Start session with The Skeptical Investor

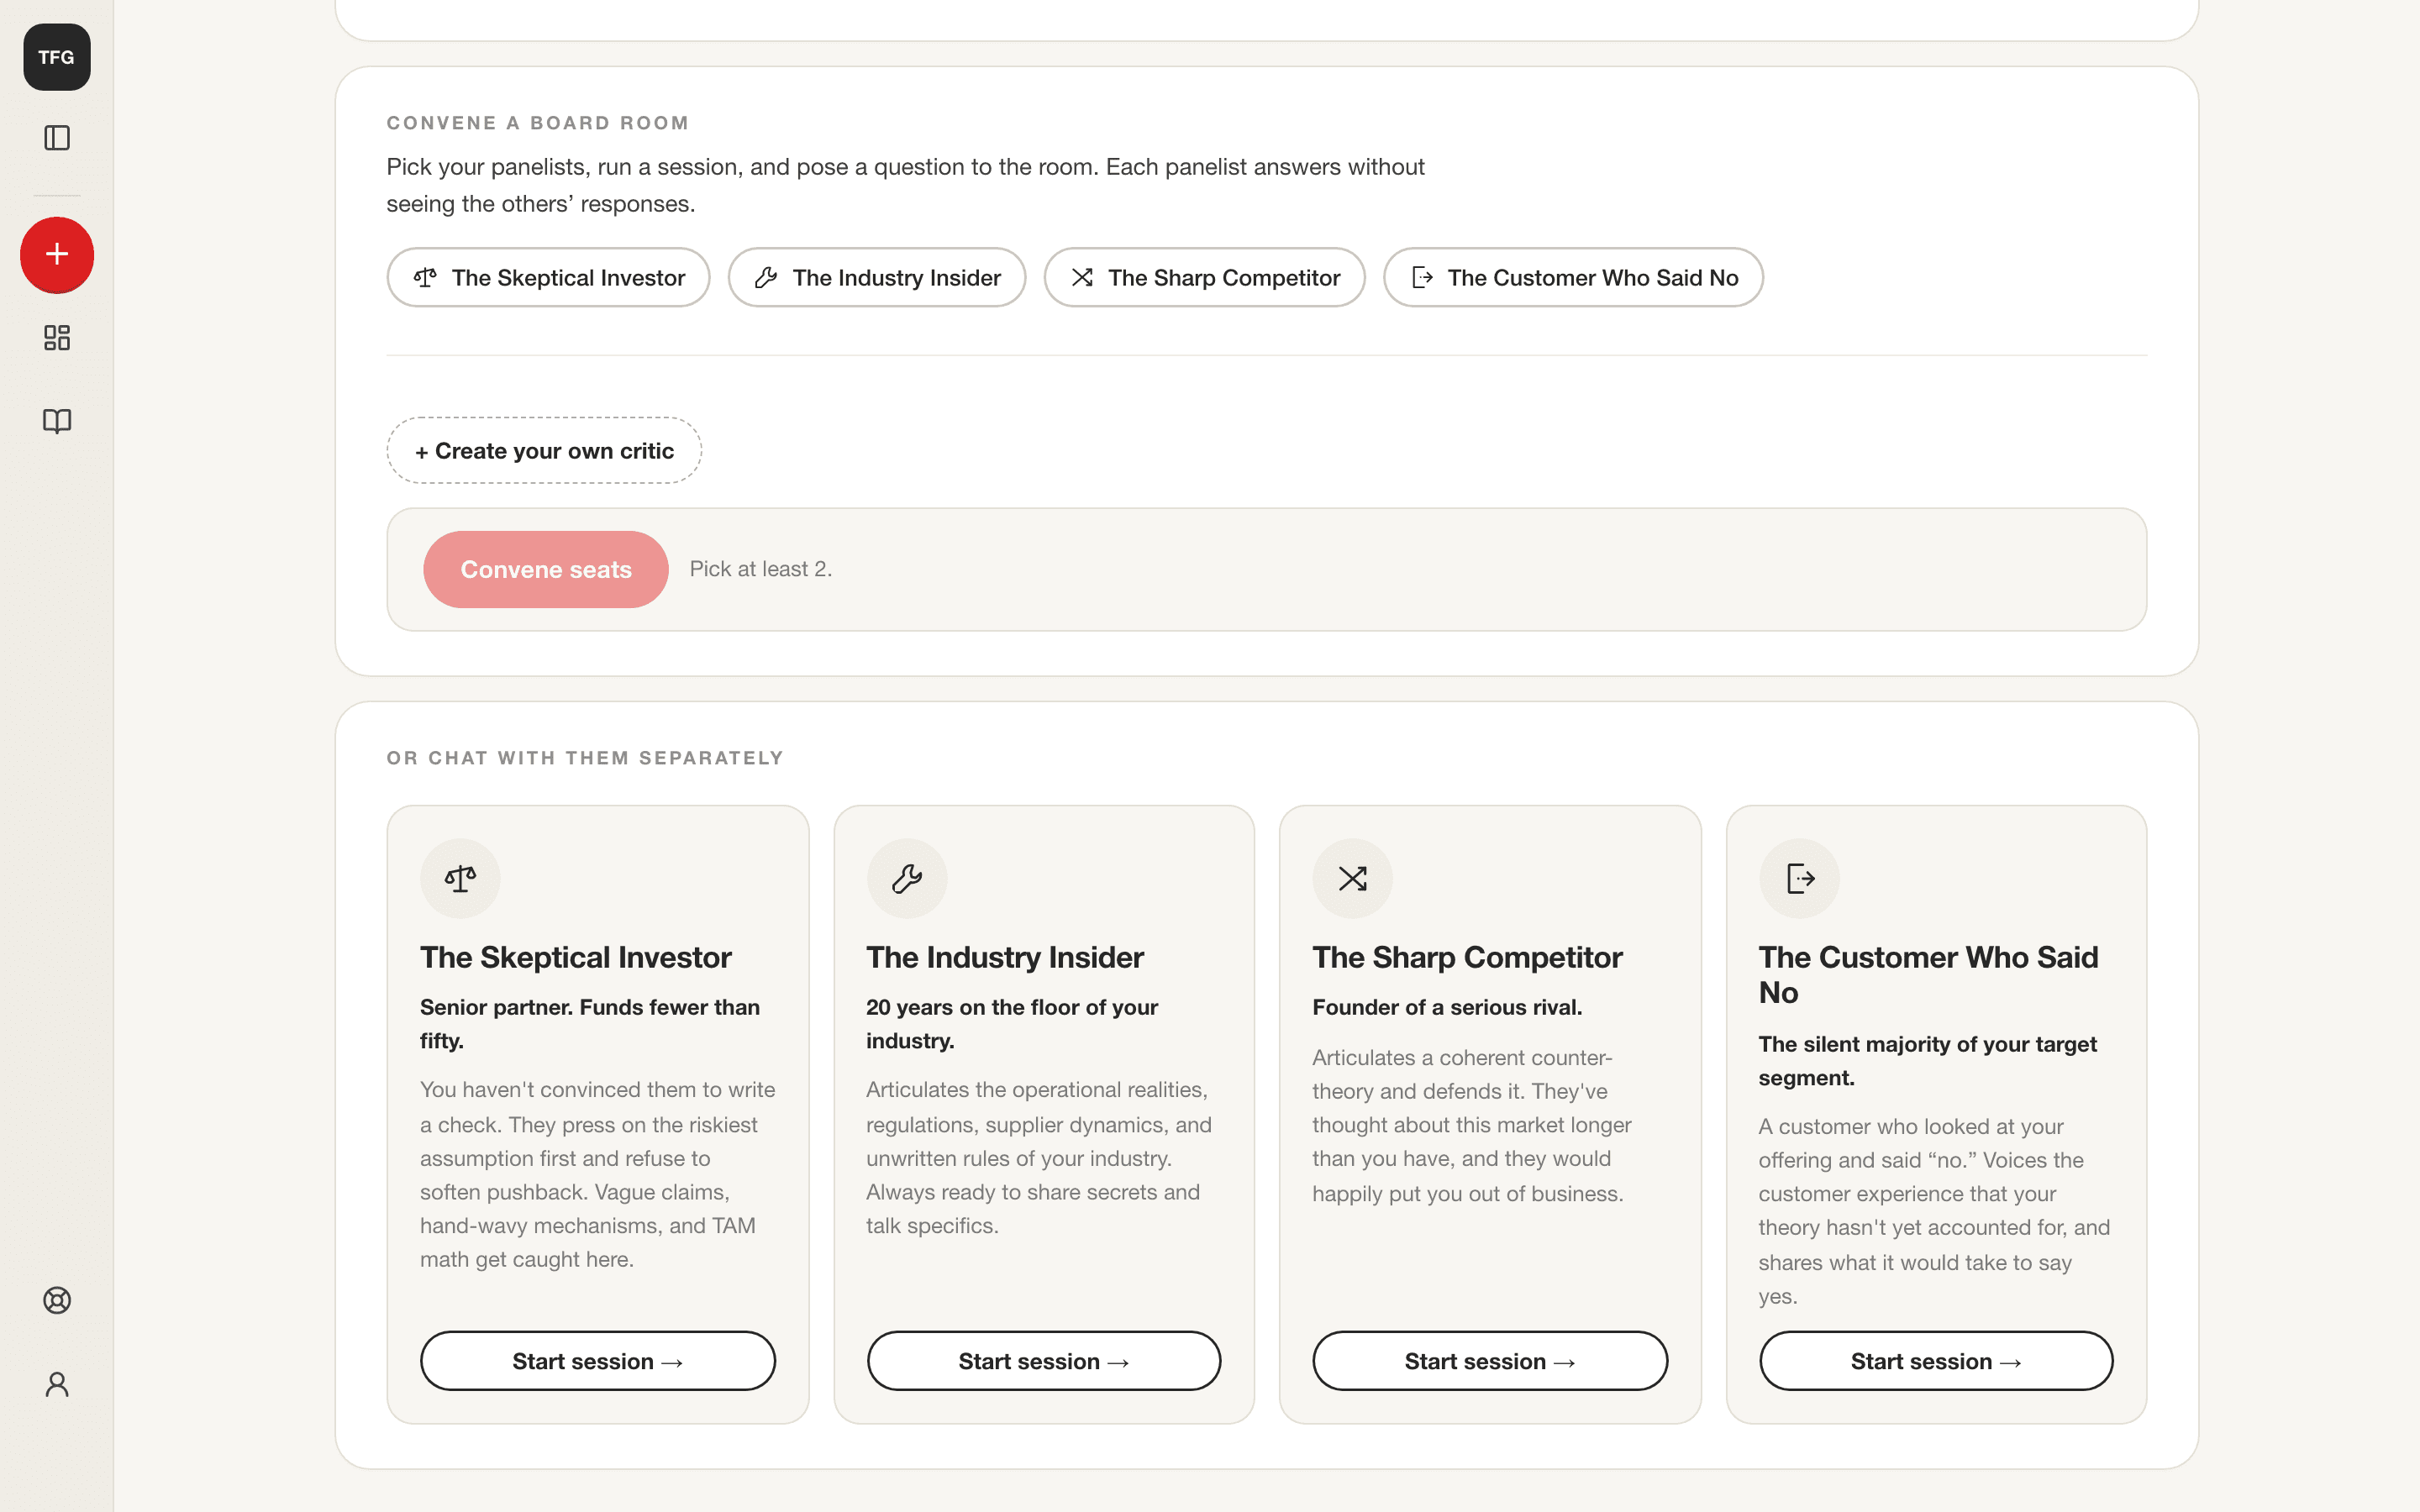[x=598, y=1360]
